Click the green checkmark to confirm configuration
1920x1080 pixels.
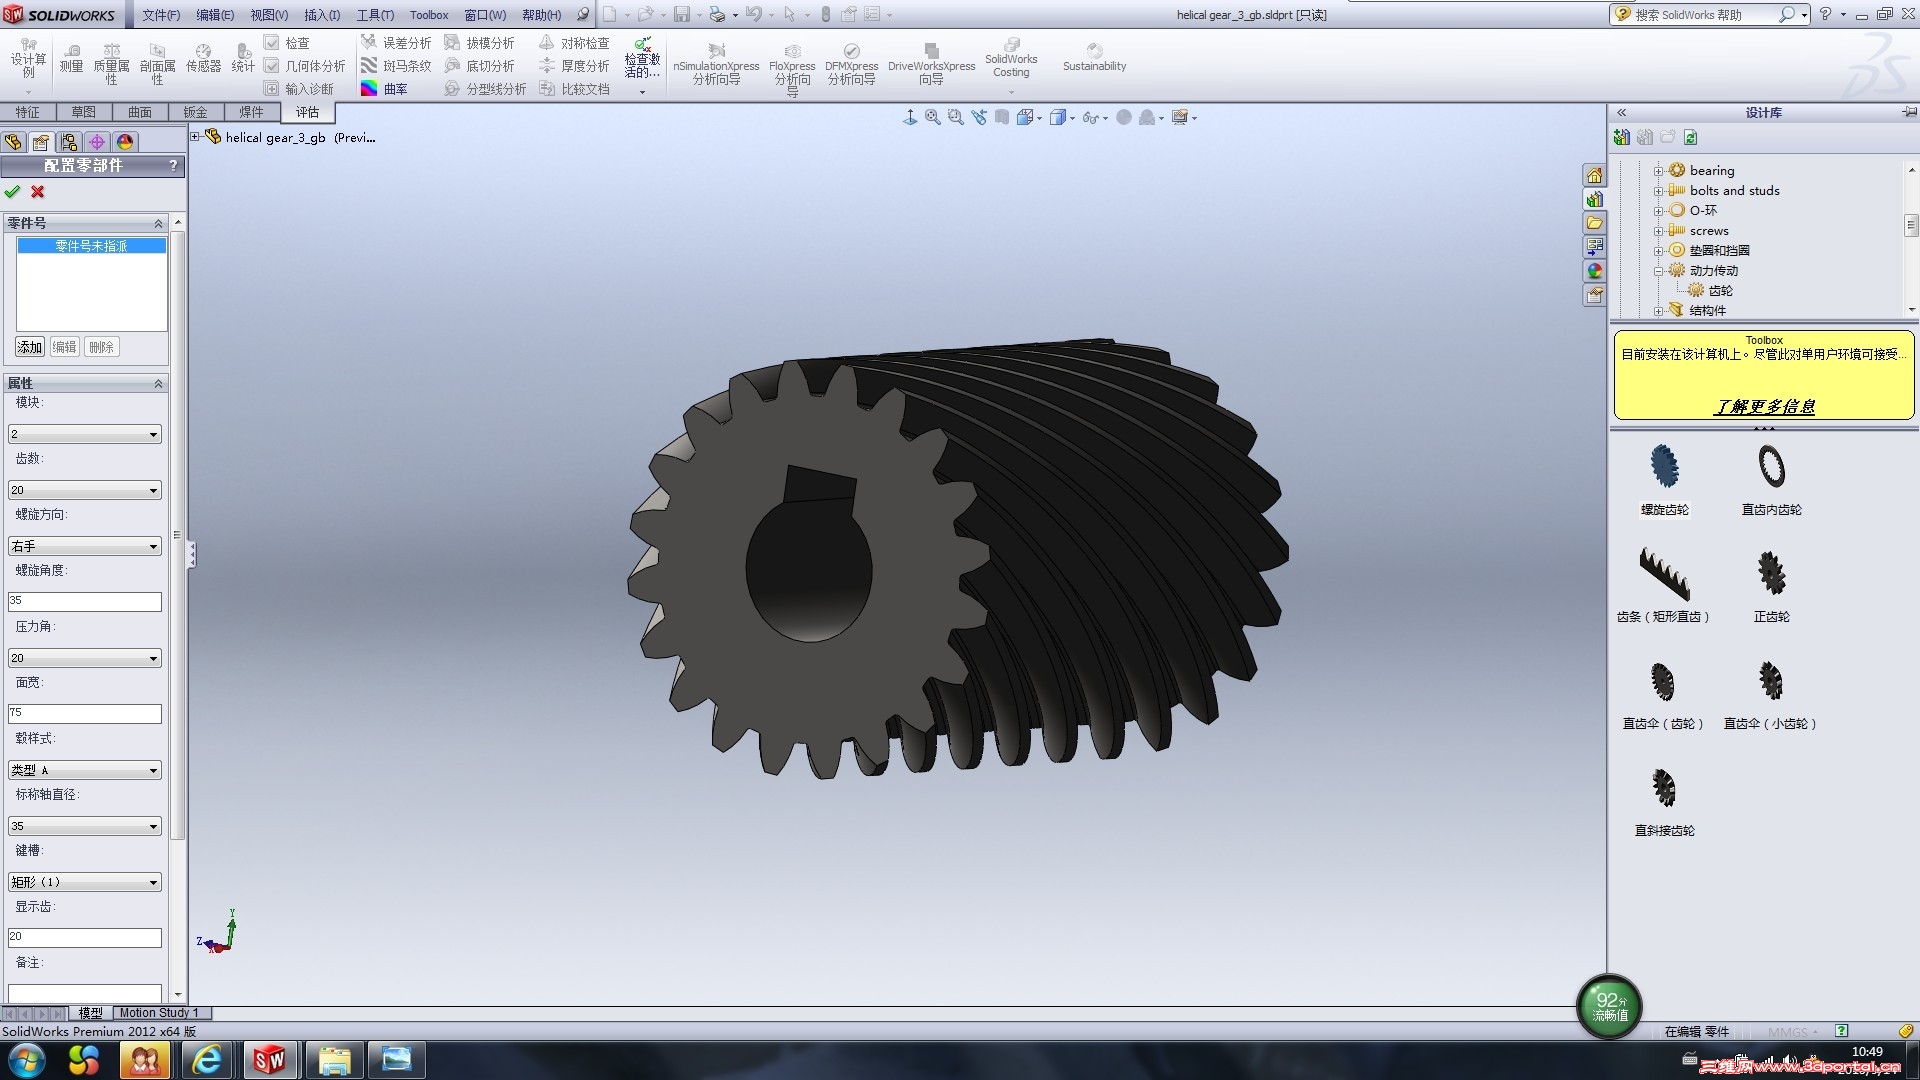pyautogui.click(x=12, y=192)
